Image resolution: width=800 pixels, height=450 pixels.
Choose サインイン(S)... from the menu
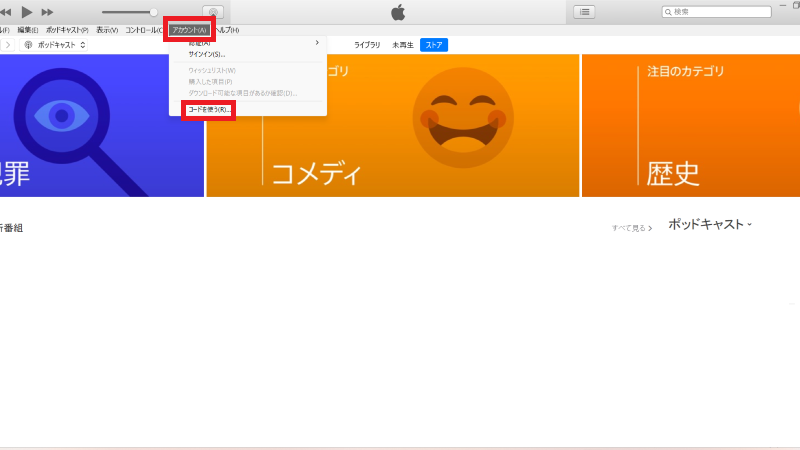(x=207, y=54)
